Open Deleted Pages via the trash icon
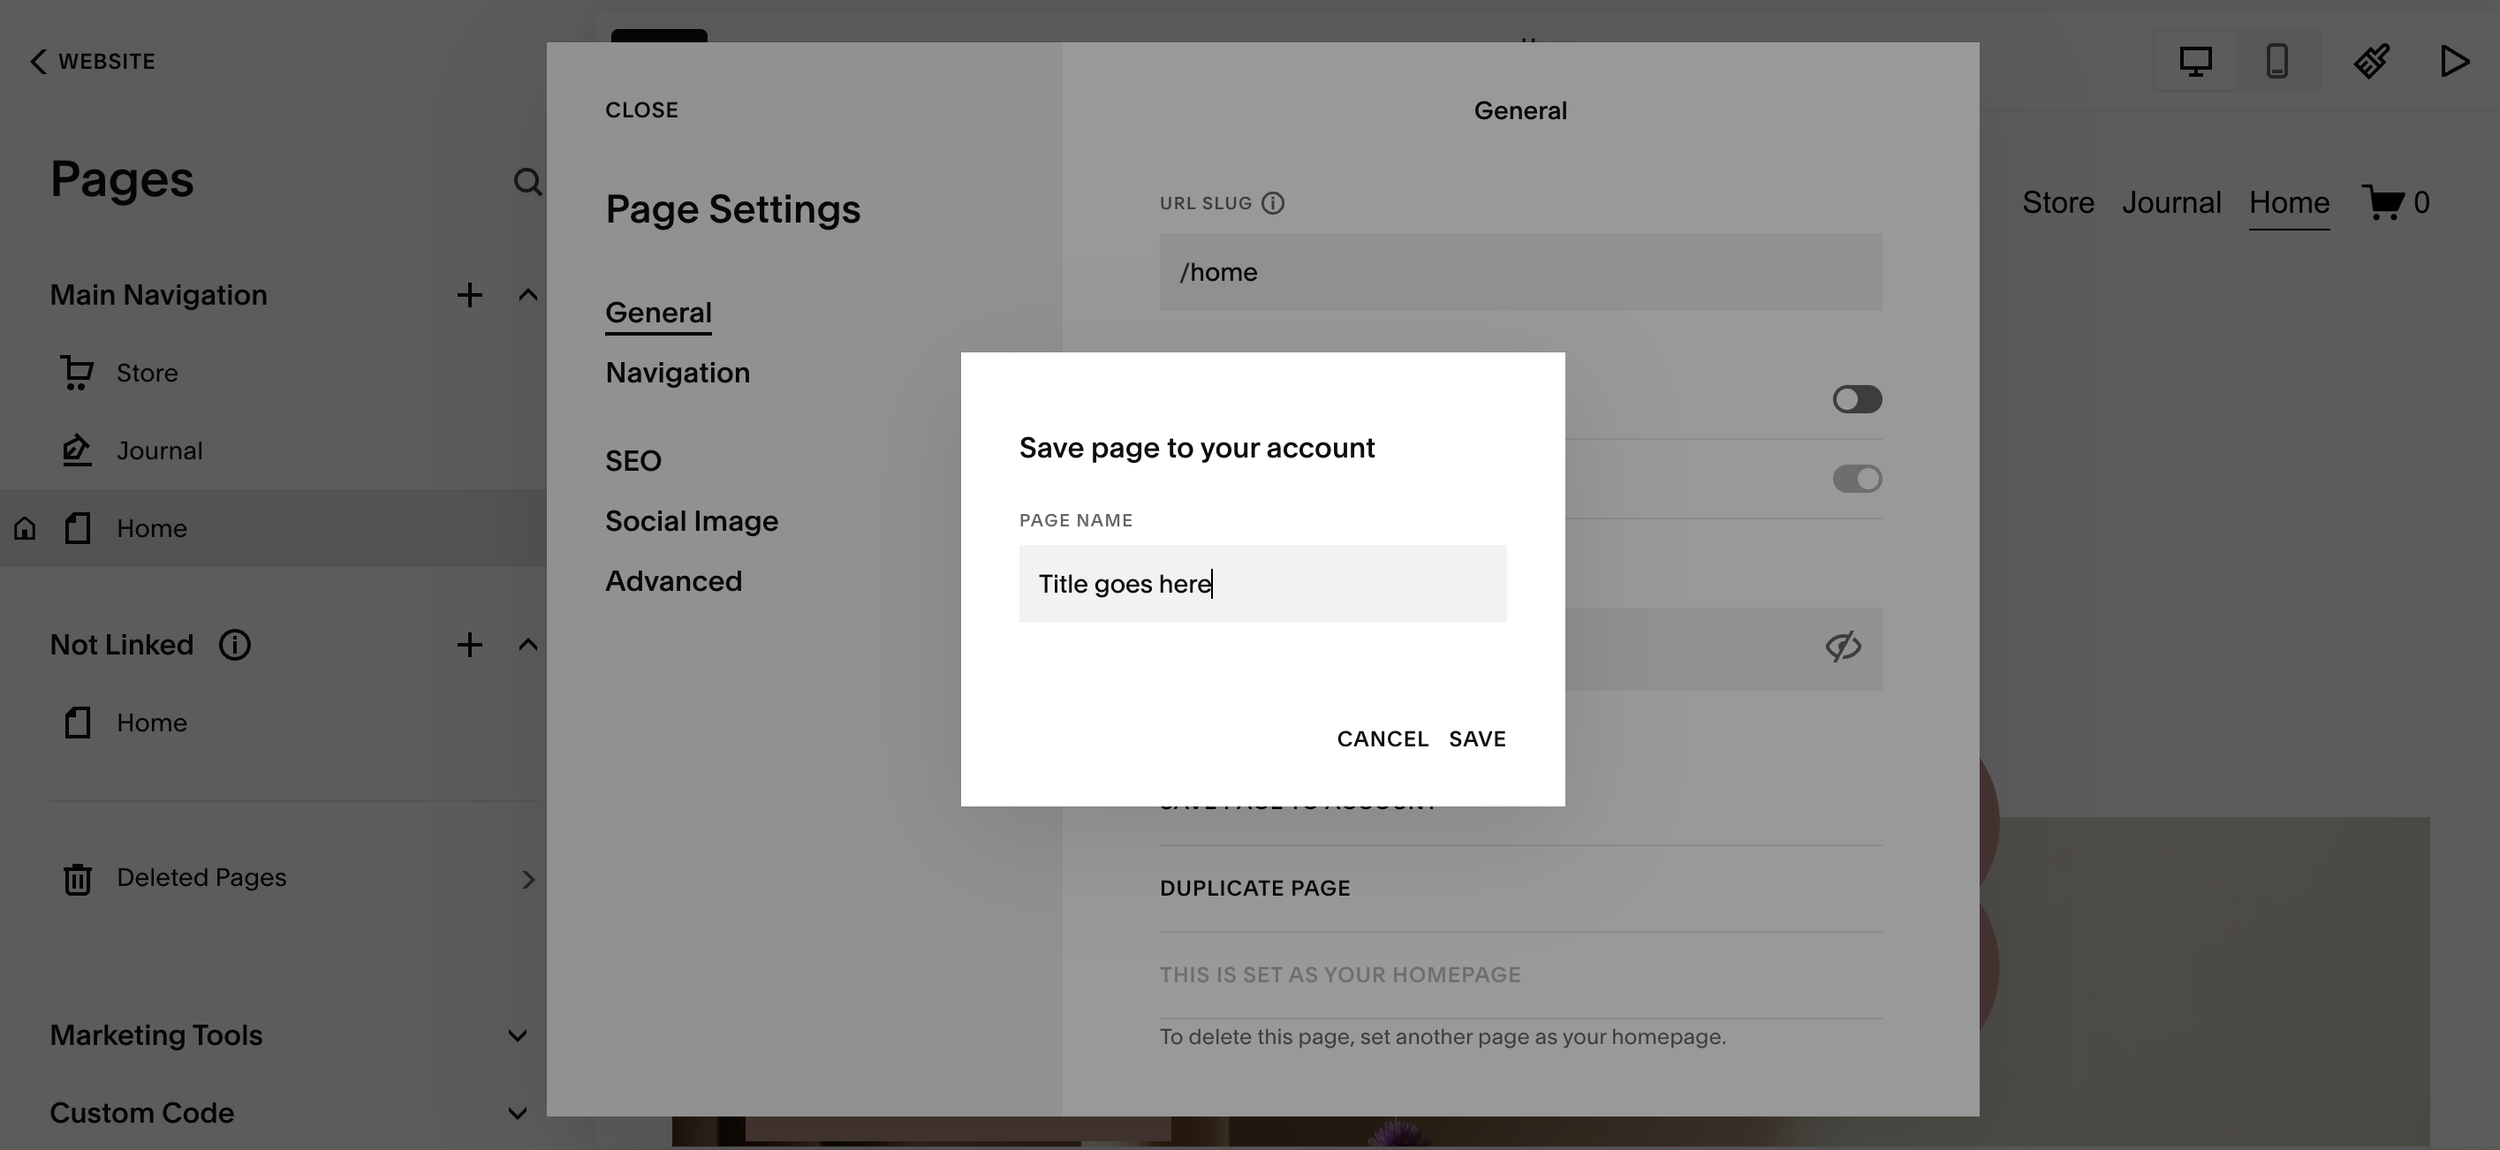 point(78,879)
